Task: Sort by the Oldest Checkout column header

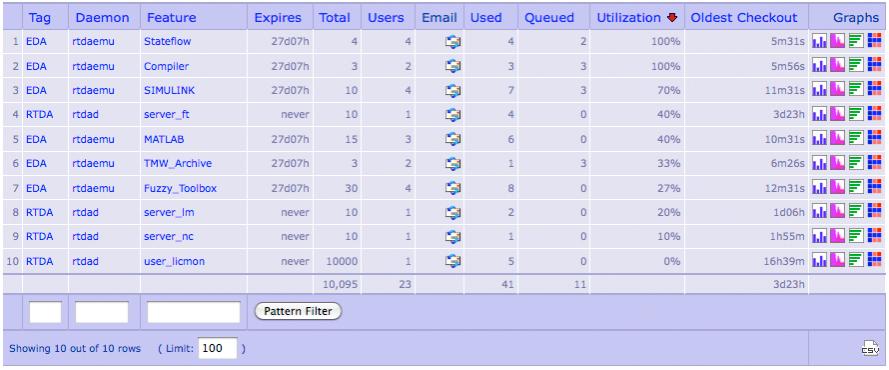Action: pos(744,18)
